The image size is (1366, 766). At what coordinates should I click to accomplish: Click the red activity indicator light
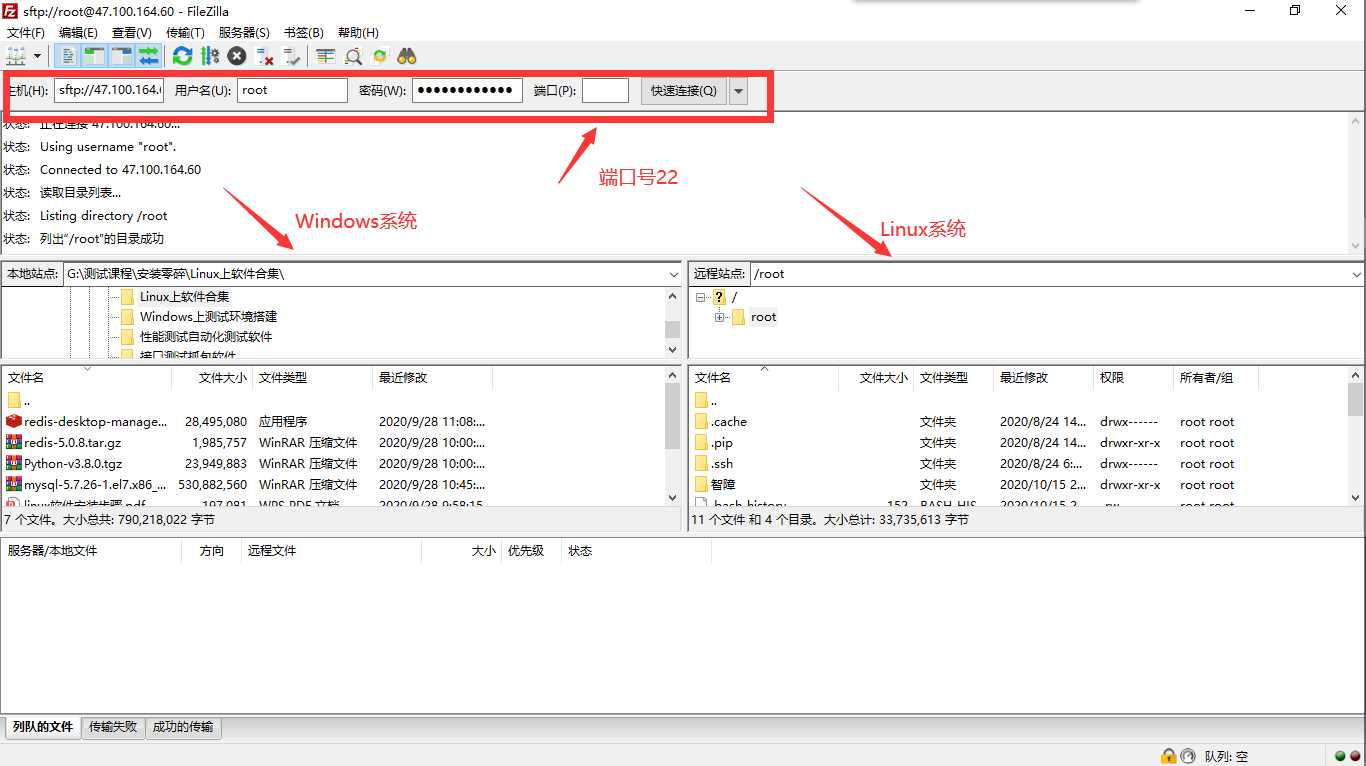(1354, 756)
